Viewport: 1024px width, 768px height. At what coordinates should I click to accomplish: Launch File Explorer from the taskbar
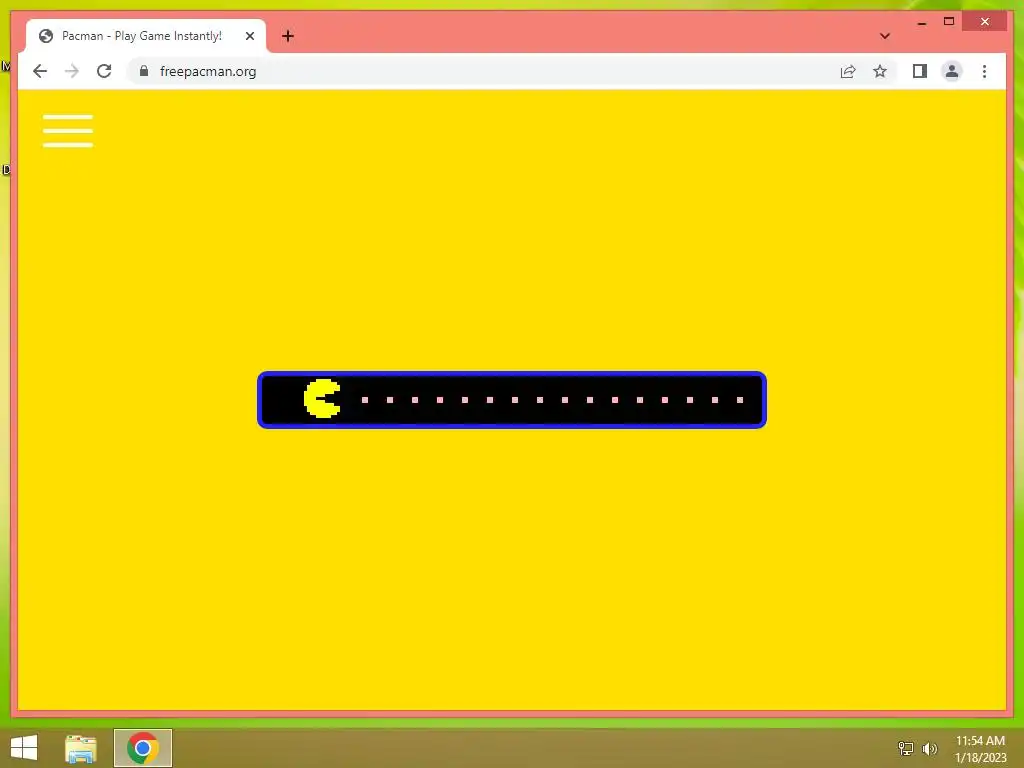pos(81,748)
